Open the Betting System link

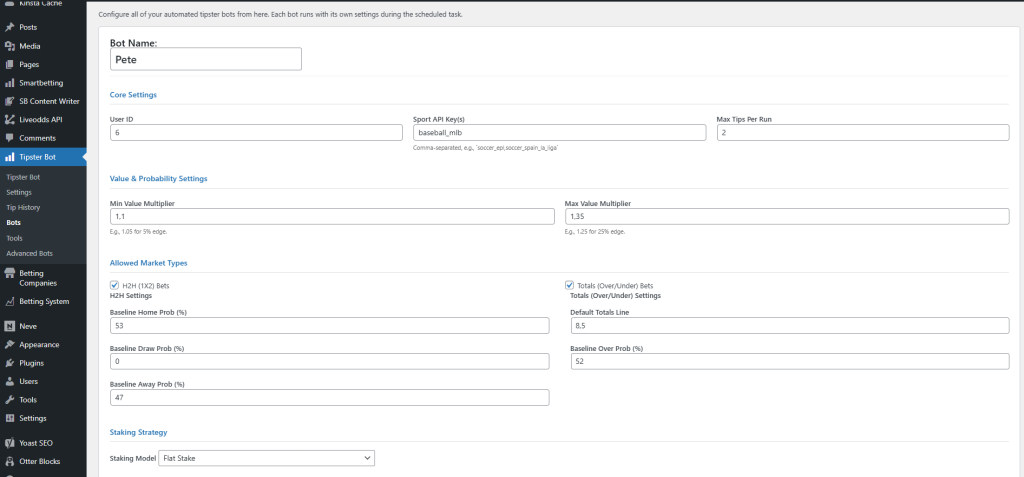click(x=44, y=301)
